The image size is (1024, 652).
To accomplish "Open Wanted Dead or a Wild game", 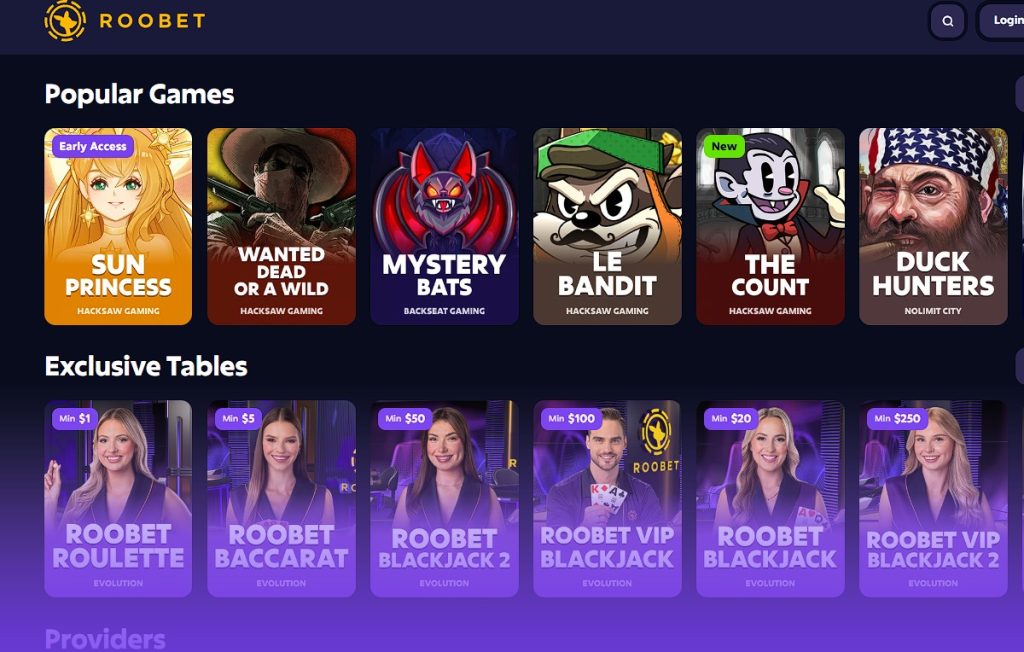I will coord(281,226).
